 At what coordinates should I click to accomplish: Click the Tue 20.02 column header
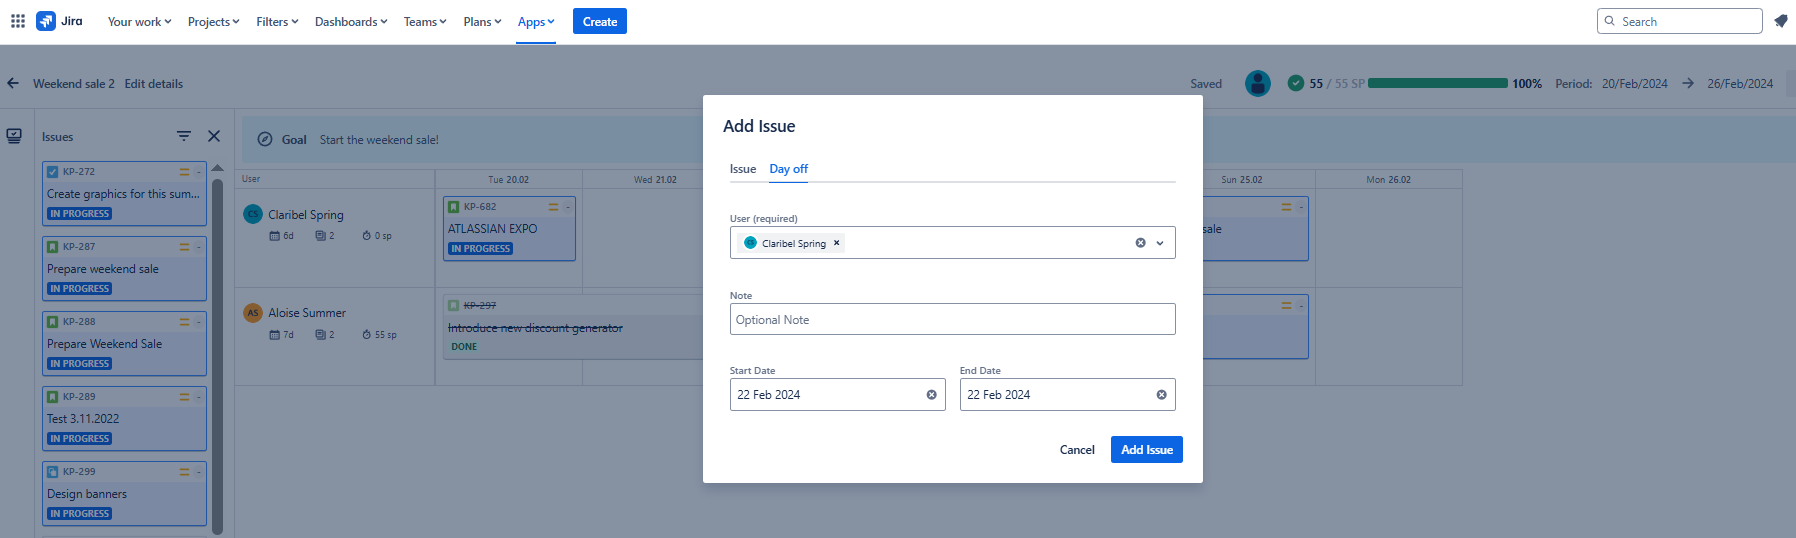pyautogui.click(x=509, y=180)
